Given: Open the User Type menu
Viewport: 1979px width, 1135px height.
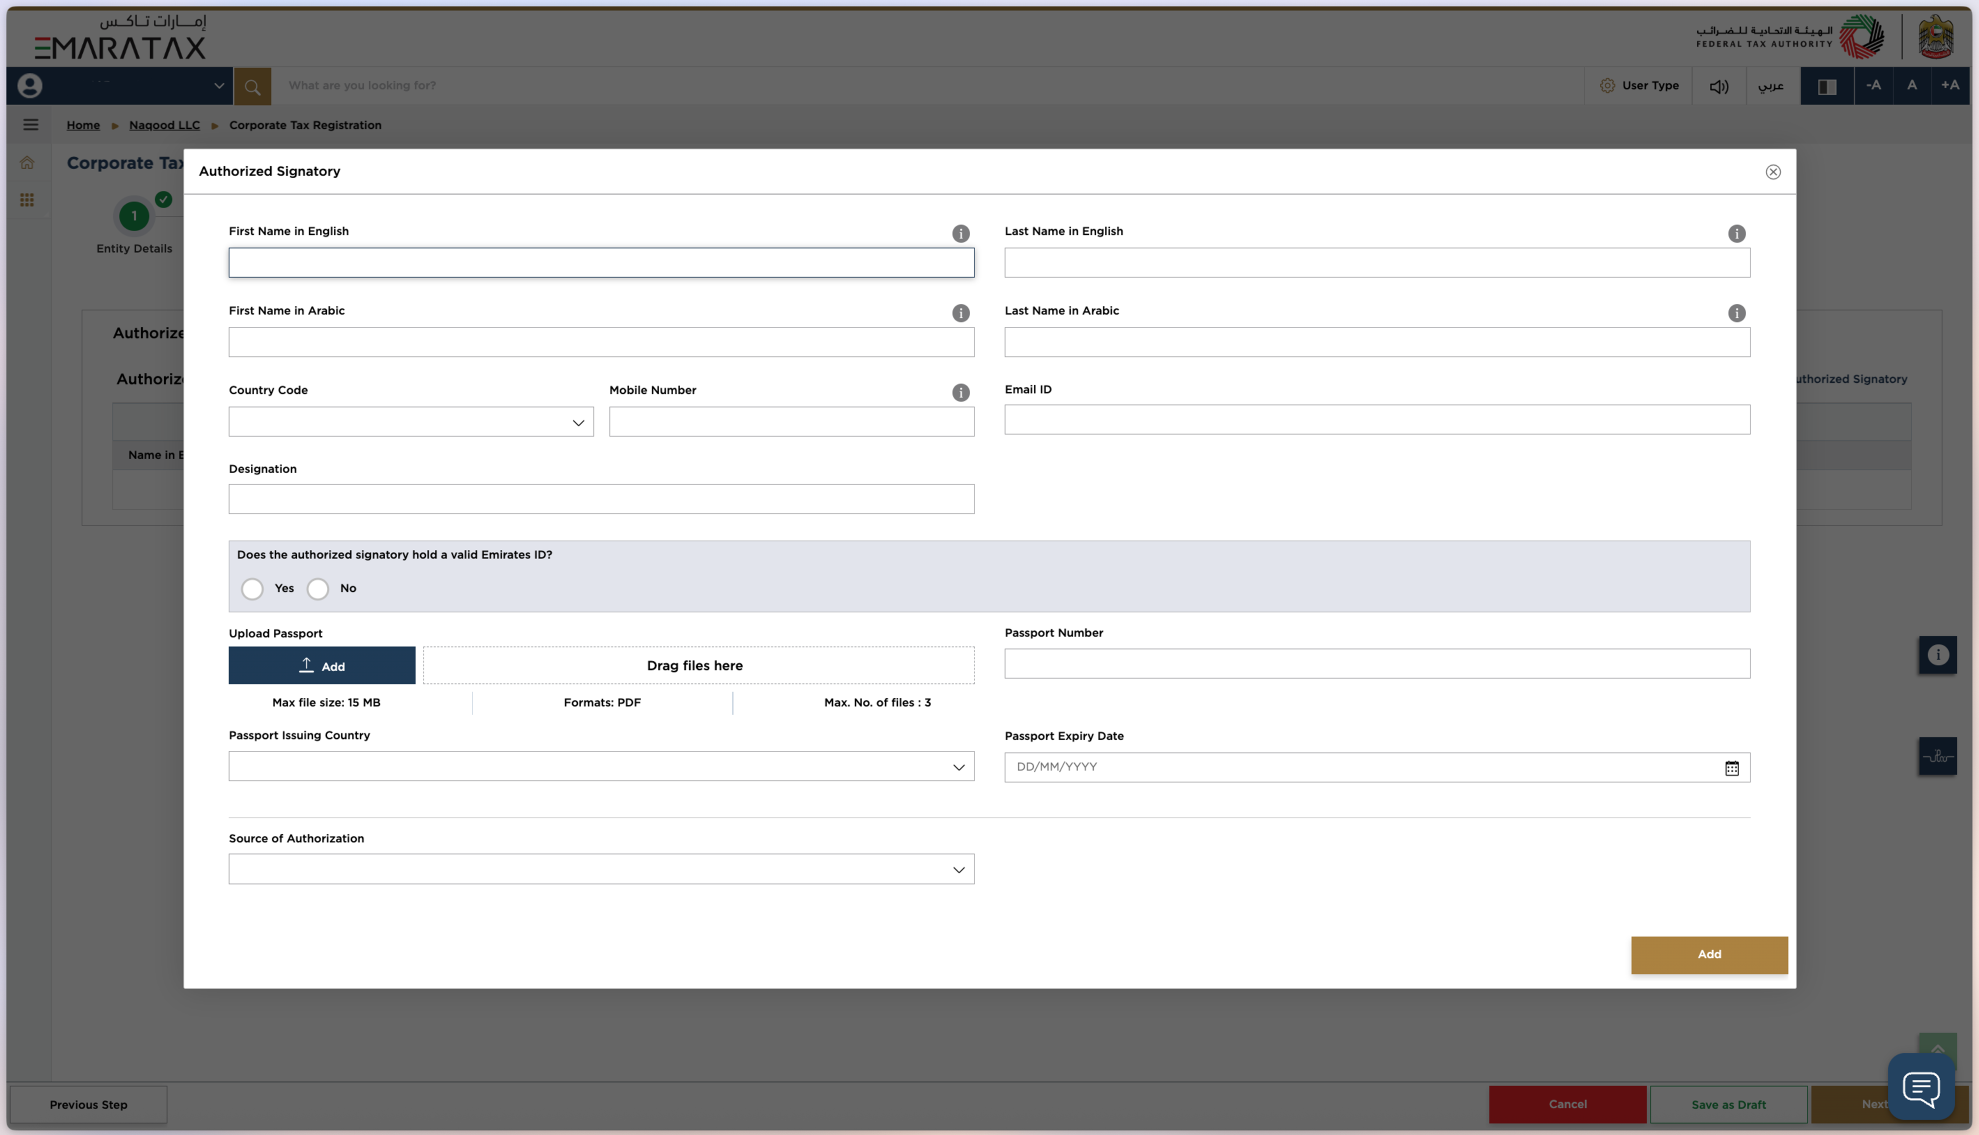Looking at the screenshot, I should [1639, 86].
